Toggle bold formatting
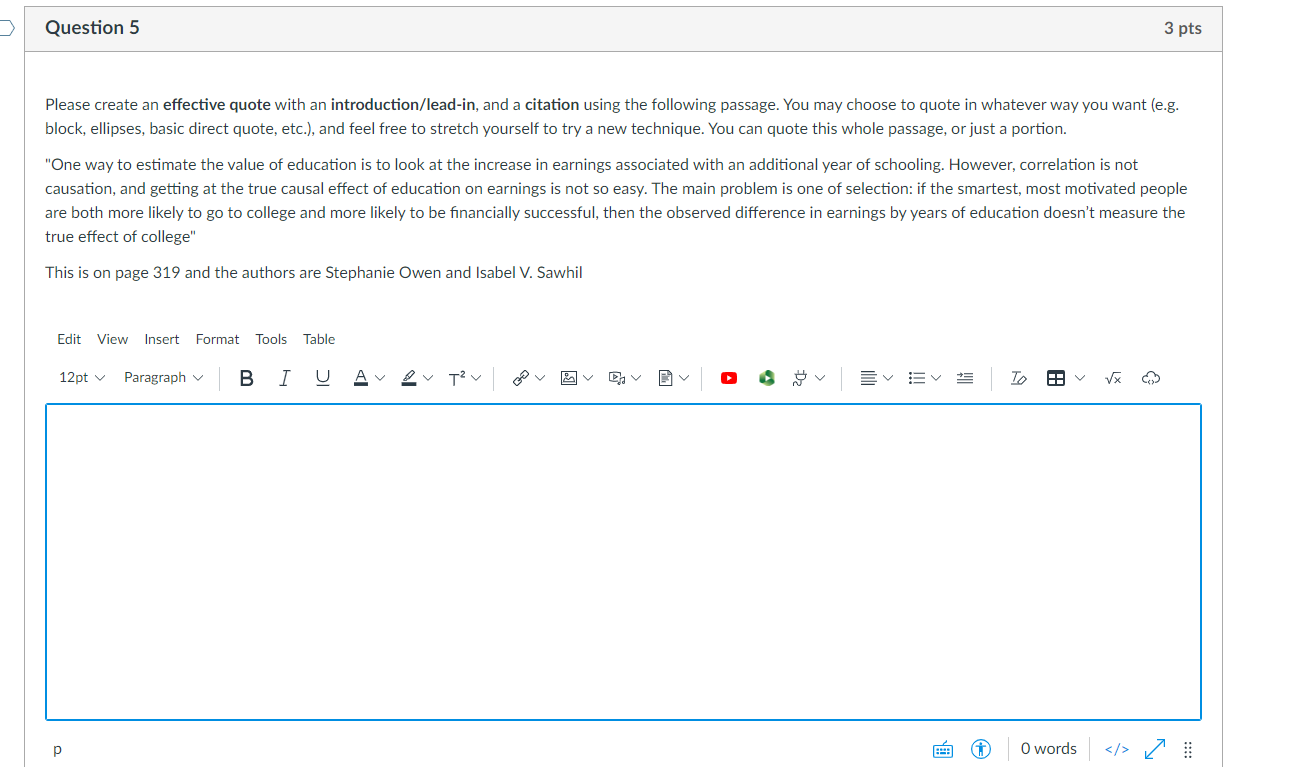The width and height of the screenshot is (1299, 767). 247,378
